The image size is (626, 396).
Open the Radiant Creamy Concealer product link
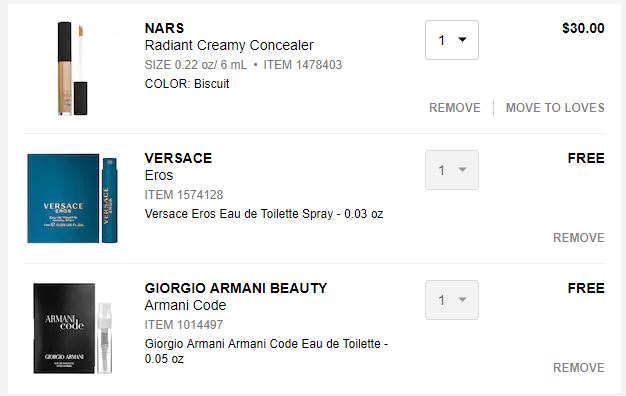click(x=229, y=46)
